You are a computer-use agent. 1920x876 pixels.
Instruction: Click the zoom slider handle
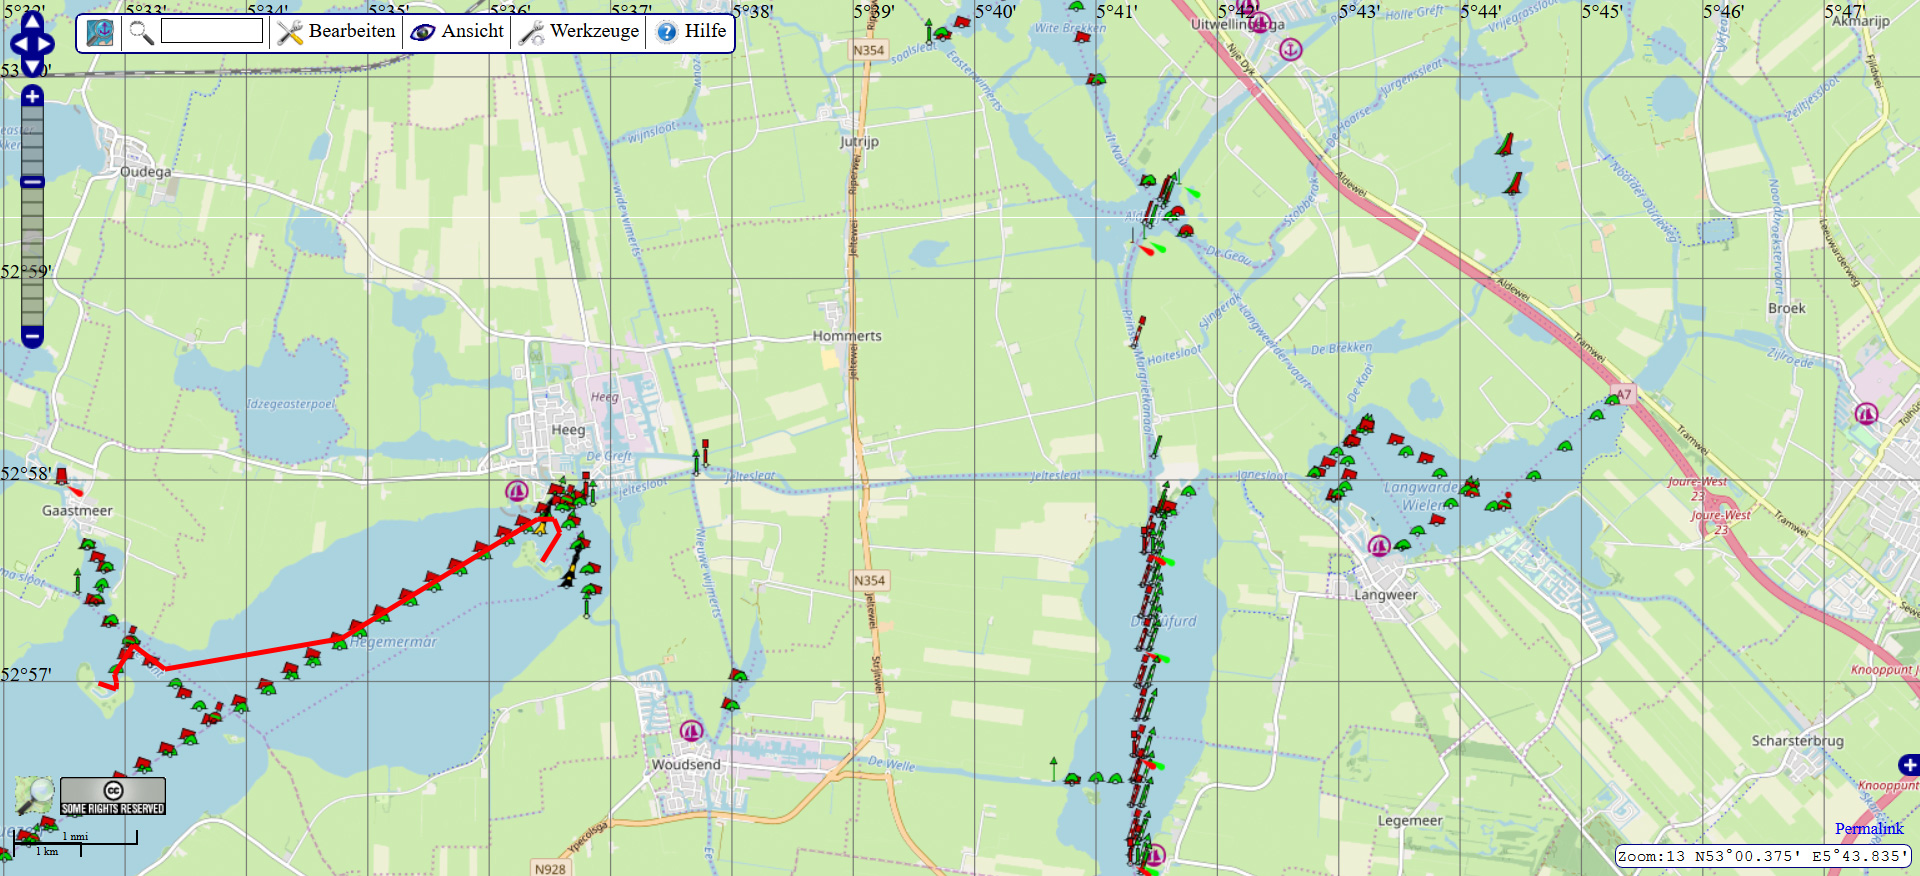coord(32,182)
